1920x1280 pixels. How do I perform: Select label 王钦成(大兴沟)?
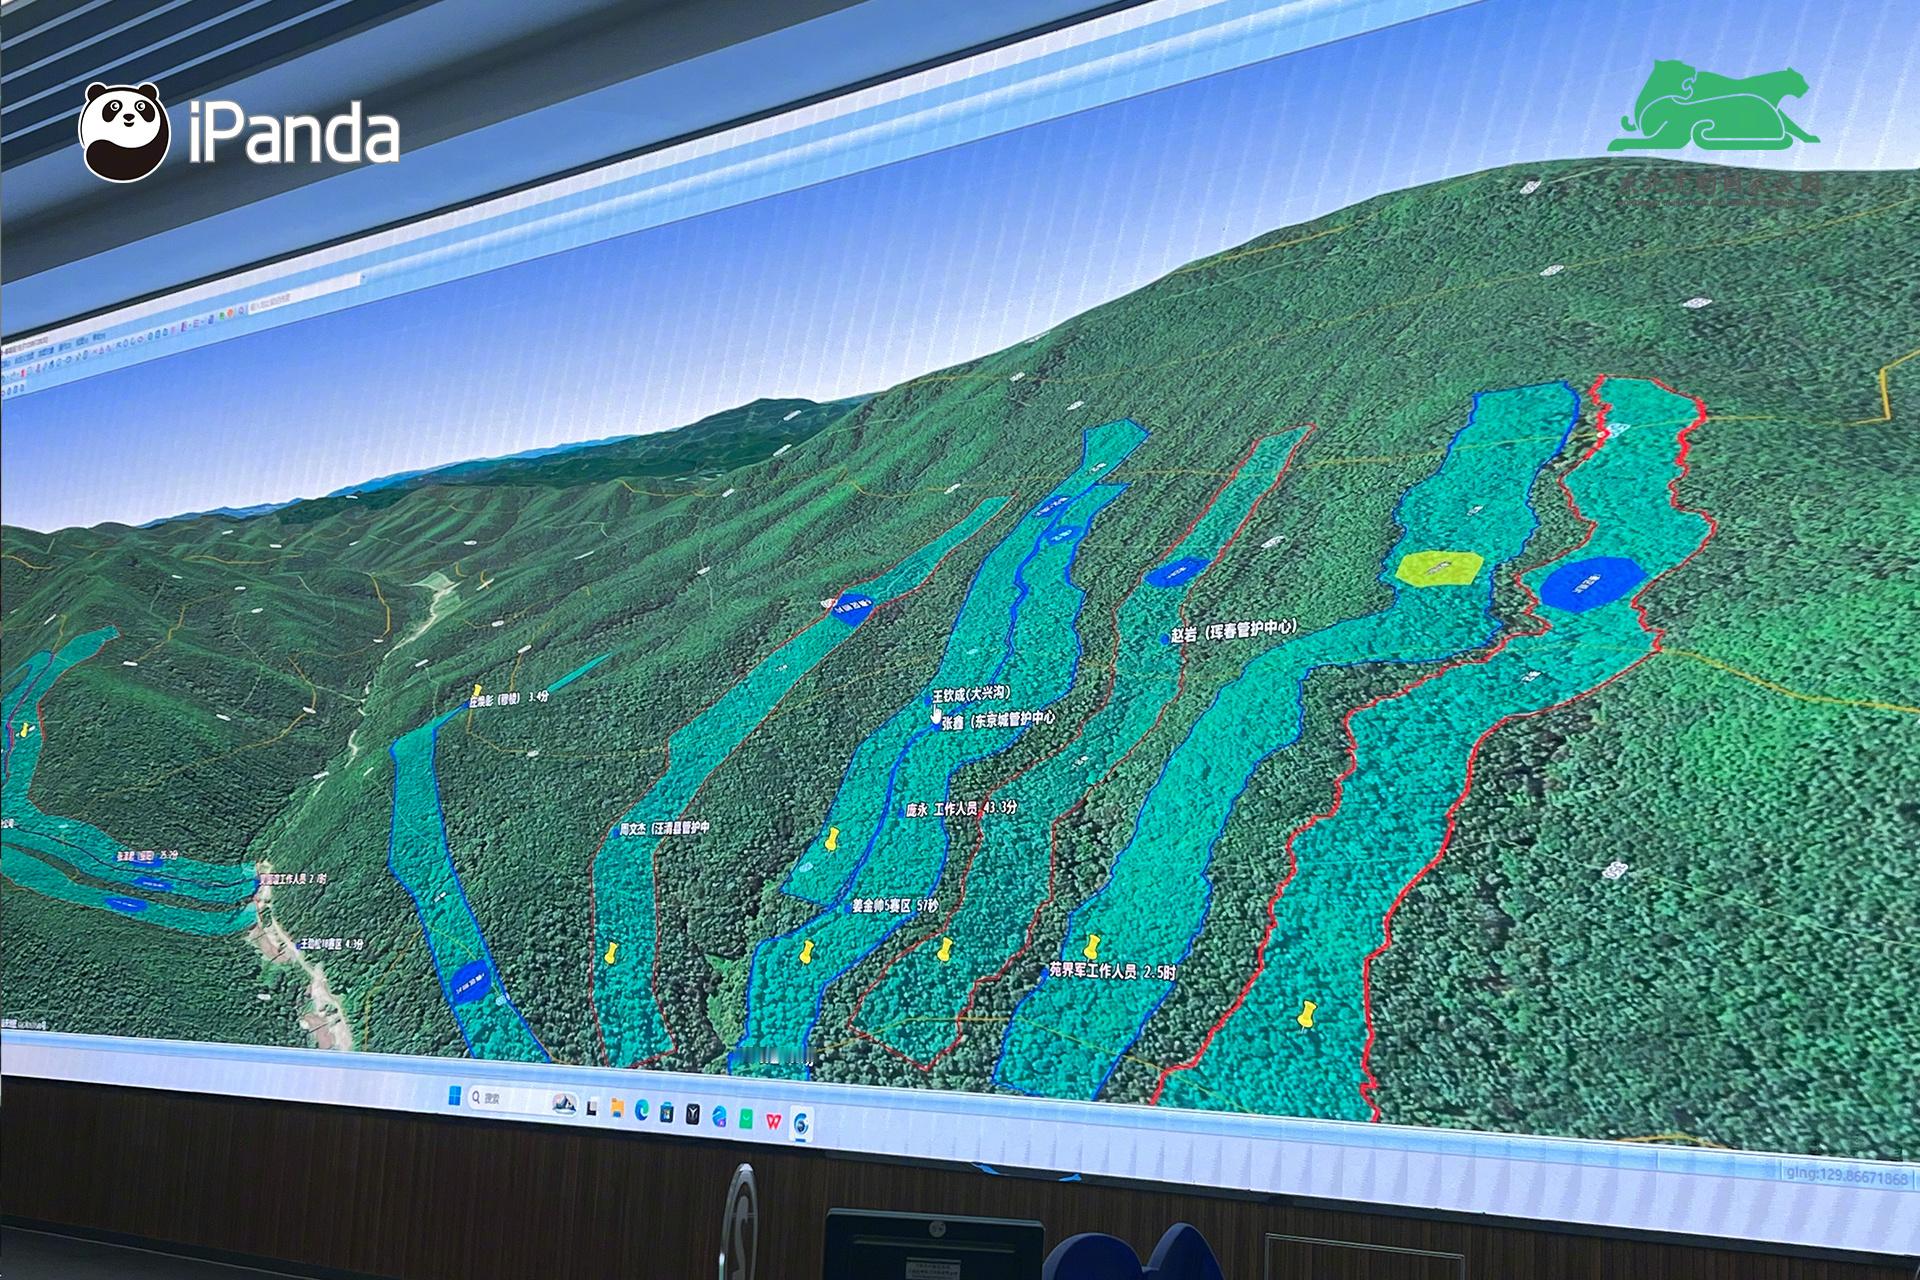pos(972,693)
